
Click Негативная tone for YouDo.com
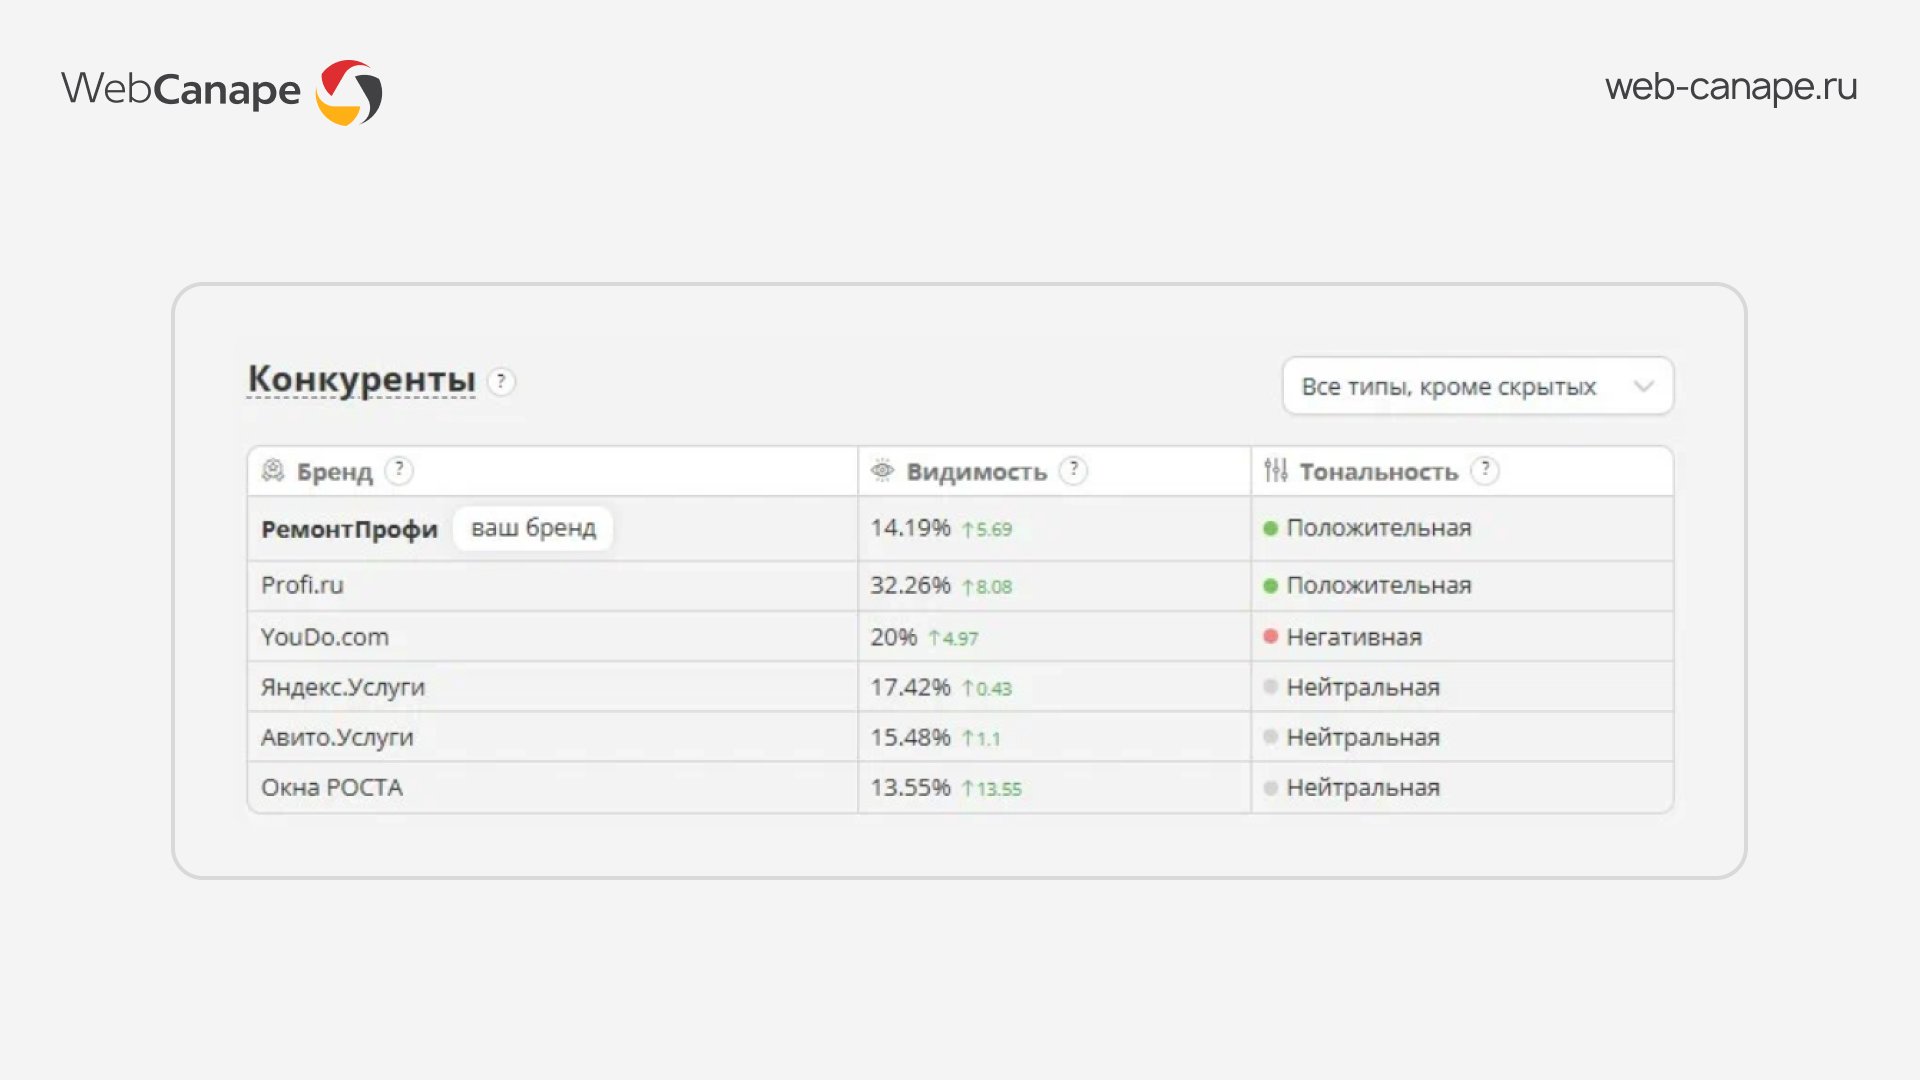(x=1354, y=637)
